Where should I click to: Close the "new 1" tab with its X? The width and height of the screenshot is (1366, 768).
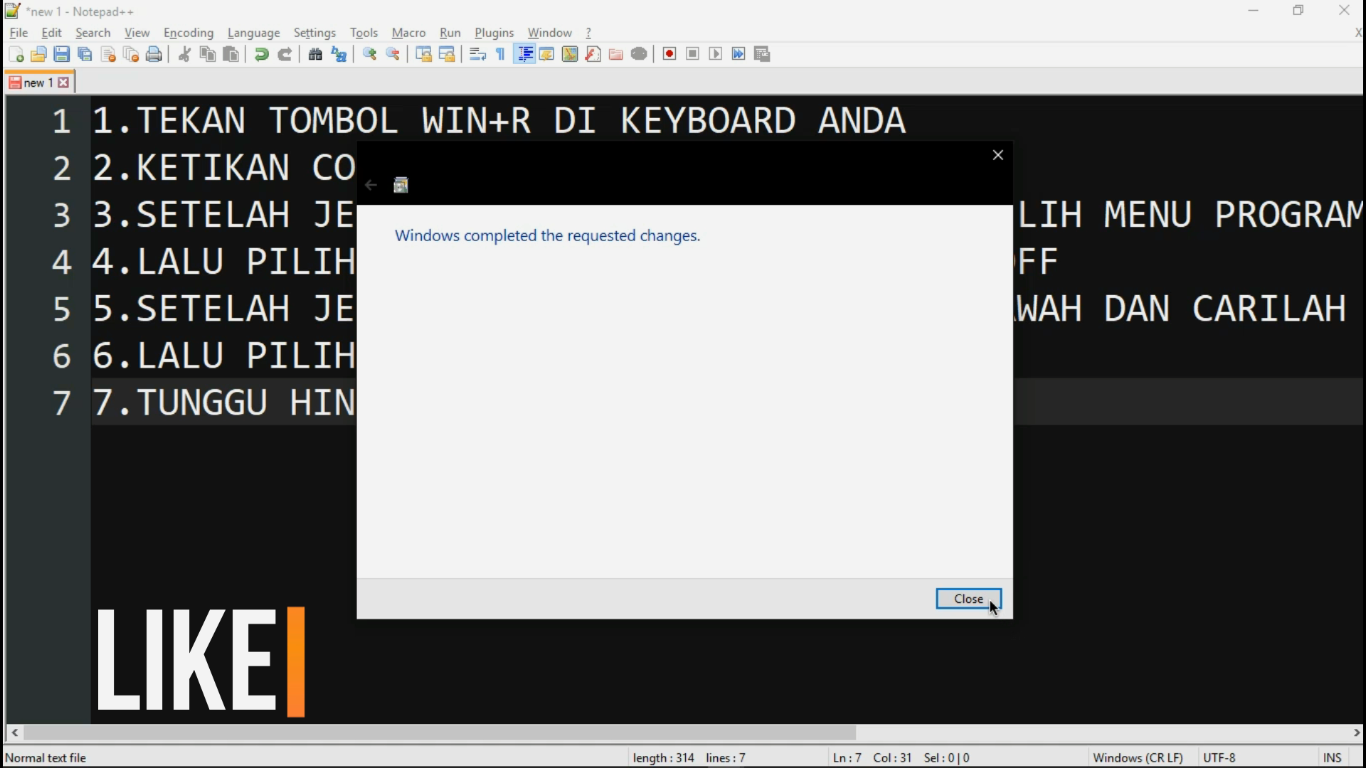(63, 83)
